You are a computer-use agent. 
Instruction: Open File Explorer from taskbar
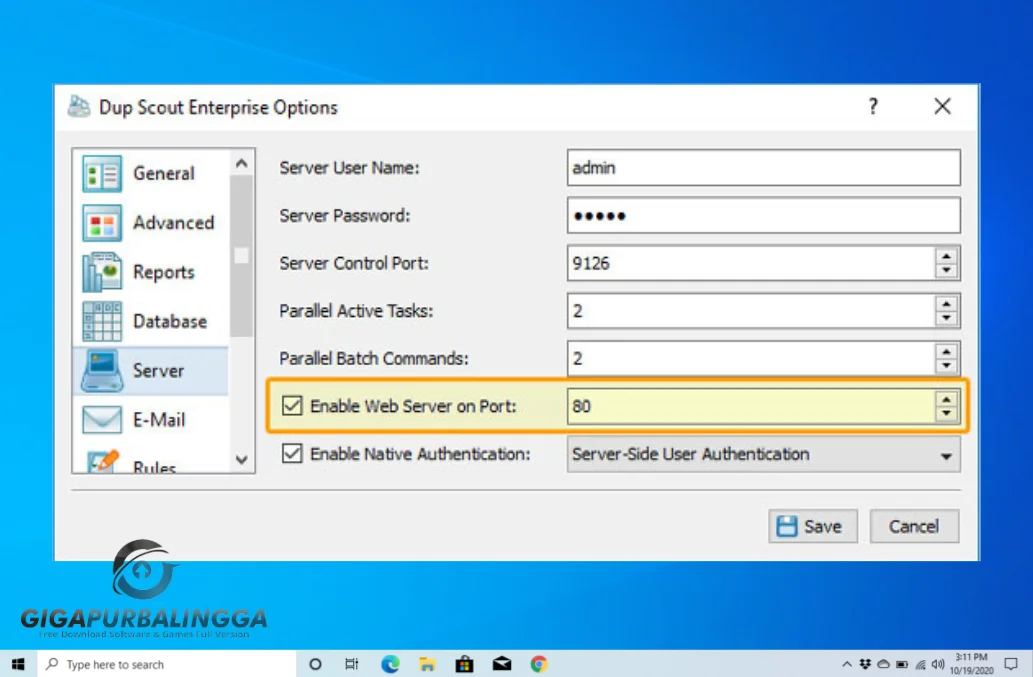(x=427, y=664)
